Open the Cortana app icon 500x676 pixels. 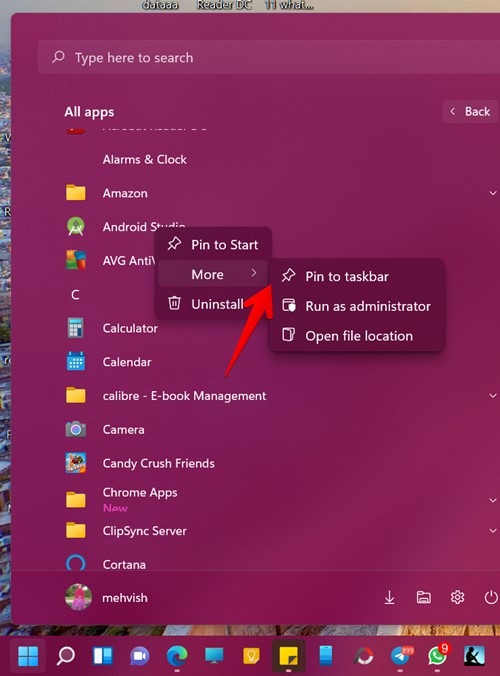click(x=76, y=563)
